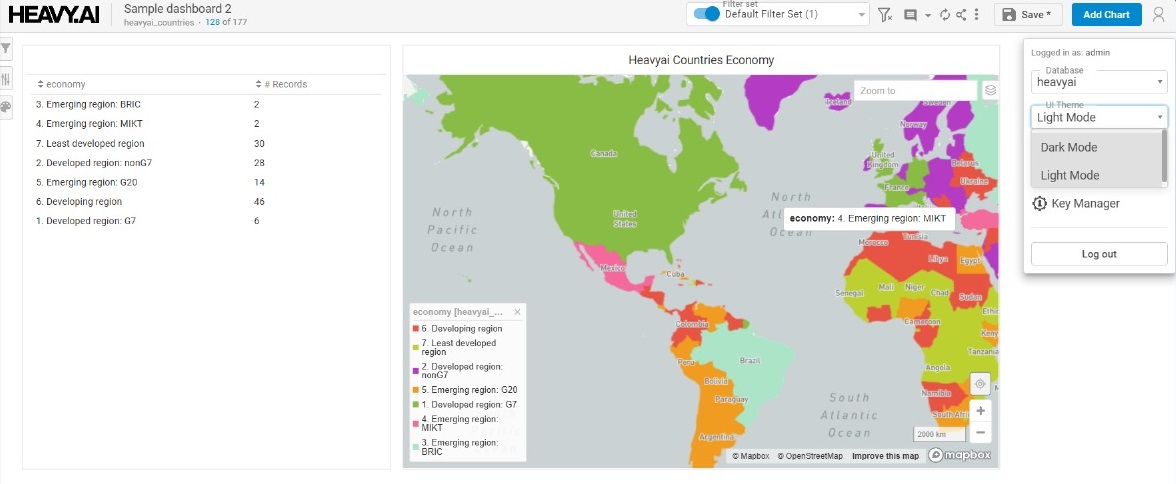The width and height of the screenshot is (1176, 484).
Task: Select row '6. Developing region'
Action: 208,202
